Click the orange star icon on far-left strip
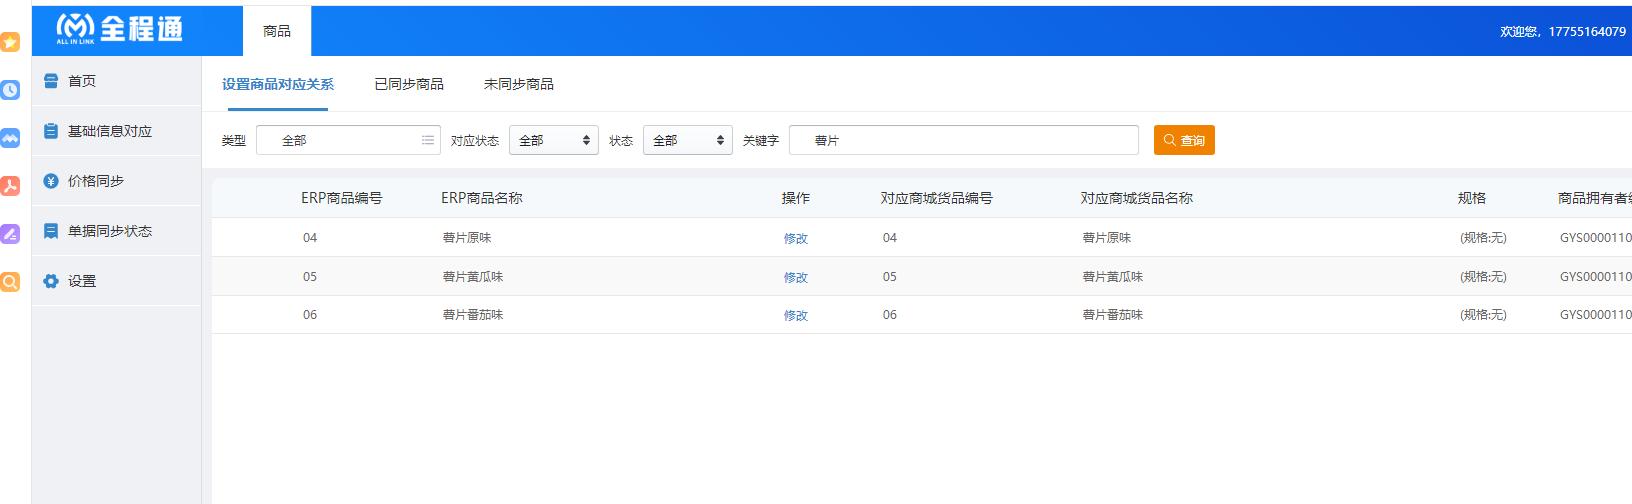The image size is (1632, 504). click(10, 42)
